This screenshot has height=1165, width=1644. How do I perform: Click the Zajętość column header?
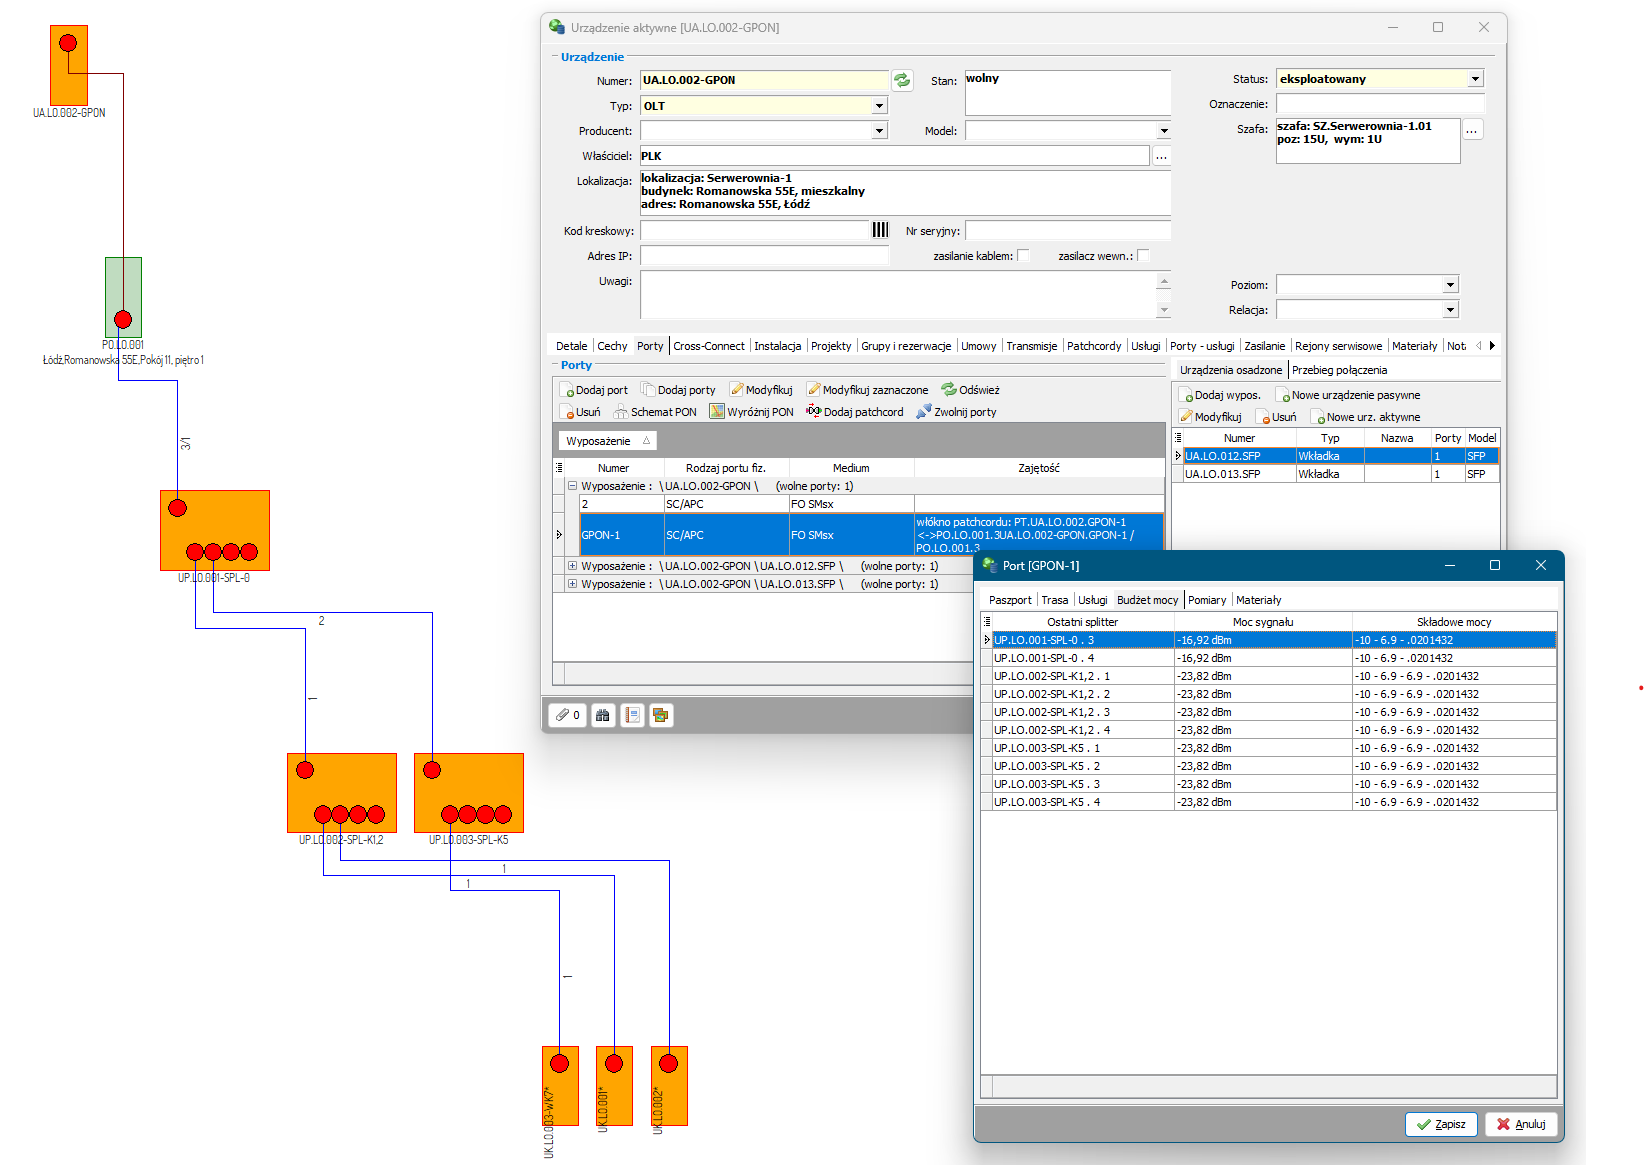1039,468
